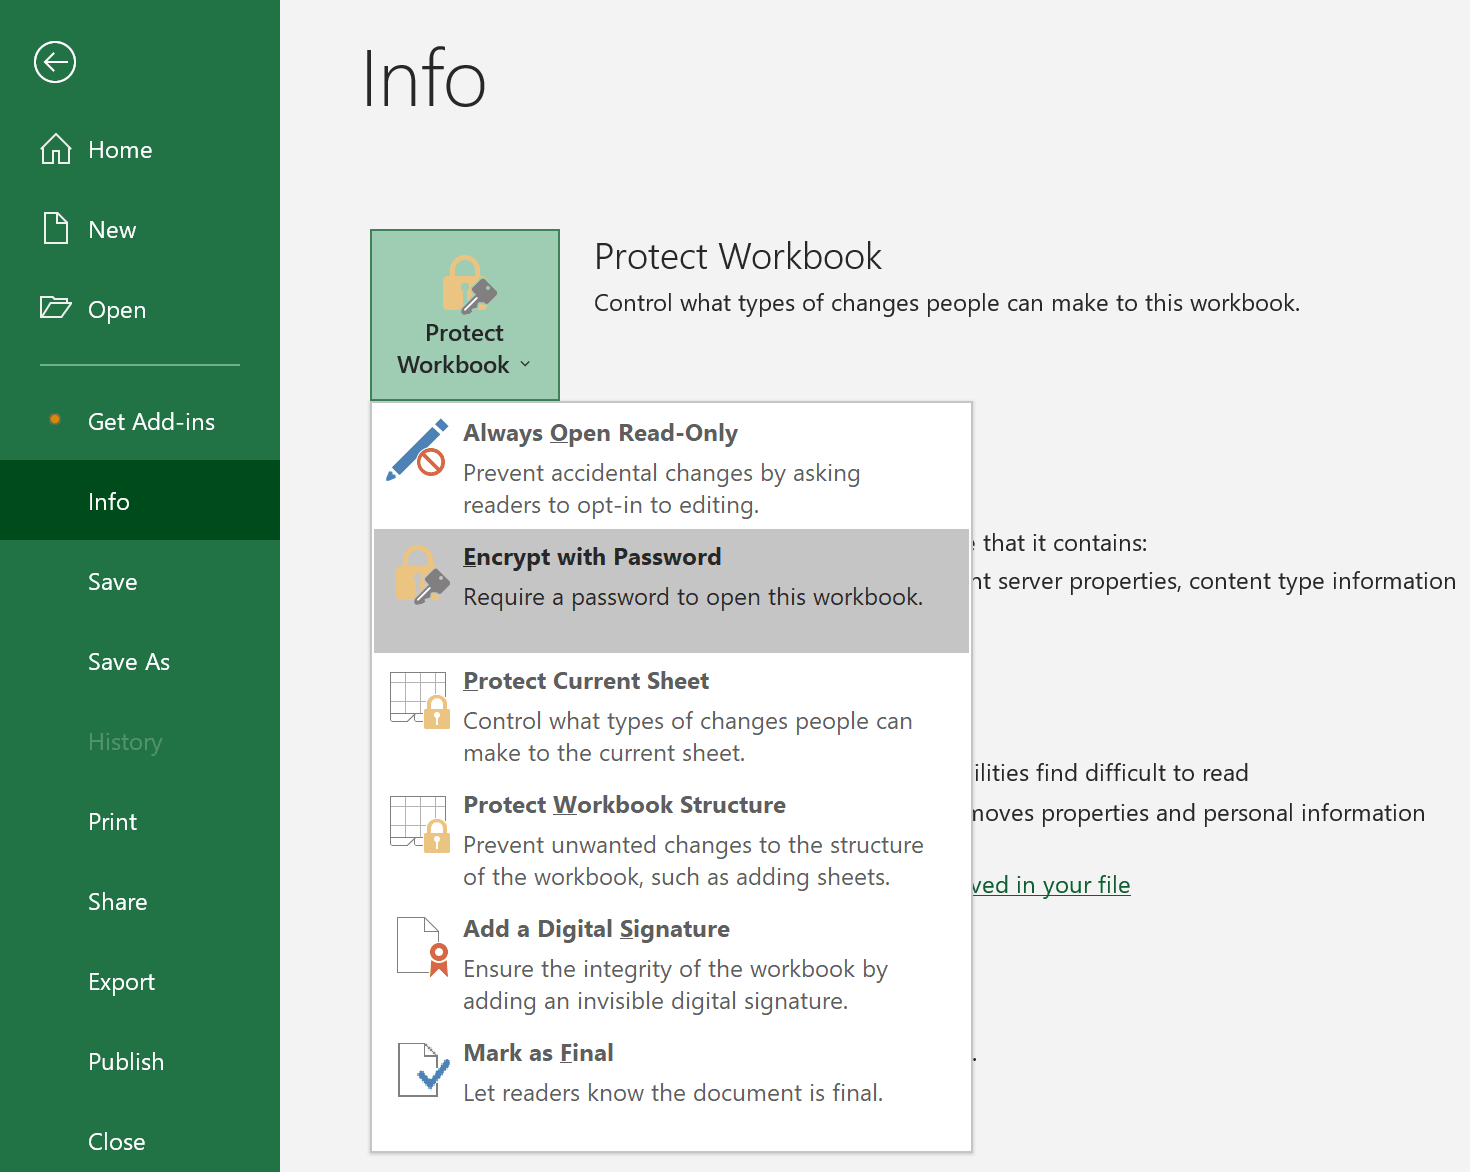Screen dimensions: 1470x1172
Task: Click the Home house icon
Action: (56, 149)
